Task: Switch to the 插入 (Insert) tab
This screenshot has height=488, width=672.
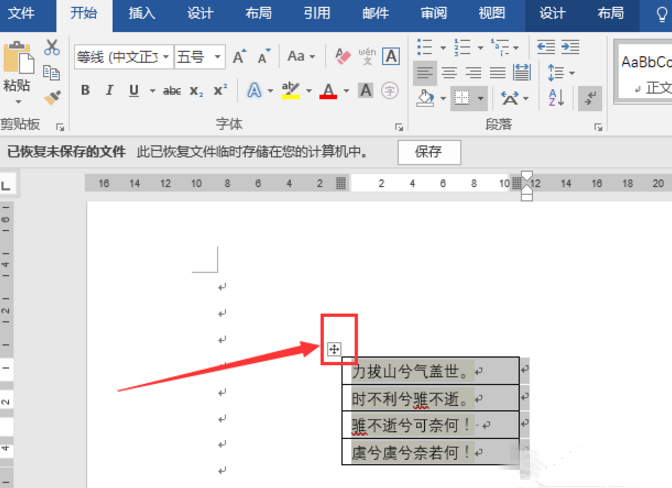Action: click(142, 14)
